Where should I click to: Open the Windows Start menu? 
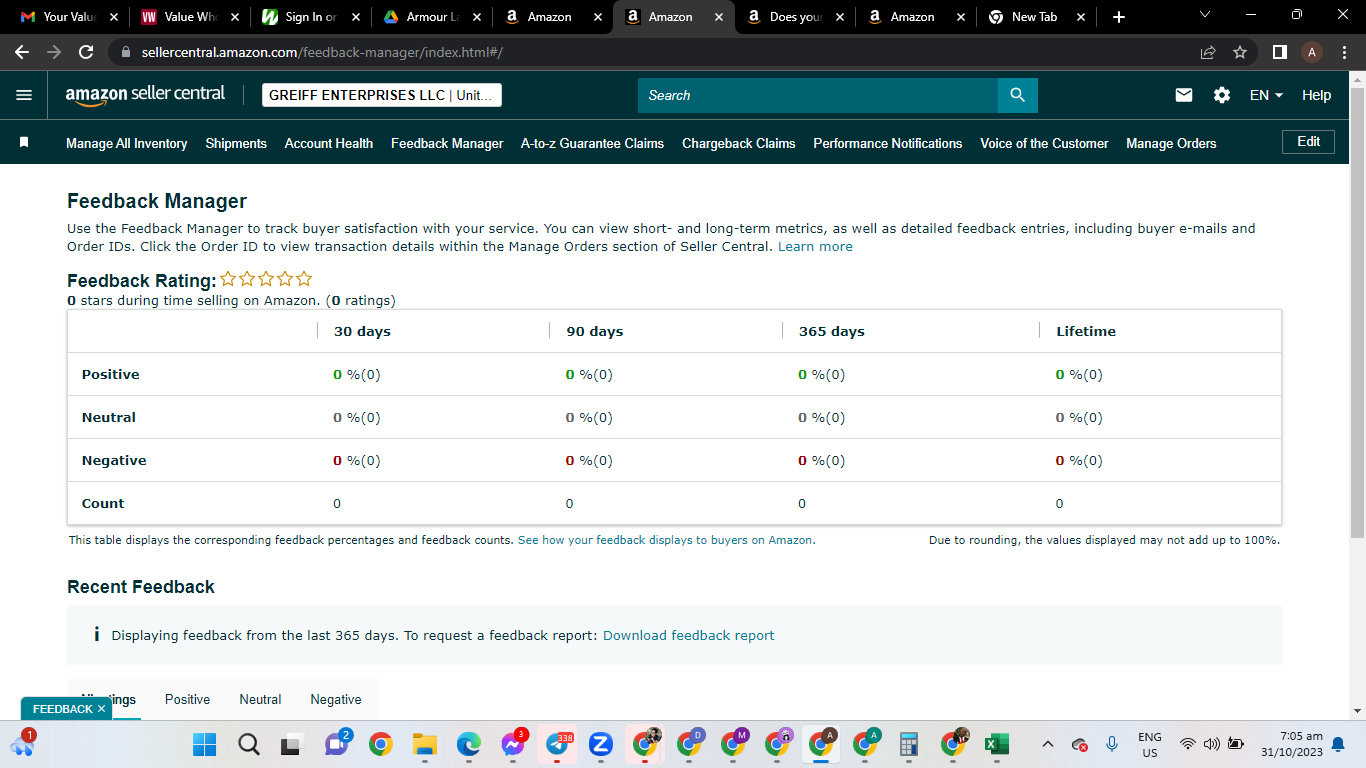(x=204, y=744)
